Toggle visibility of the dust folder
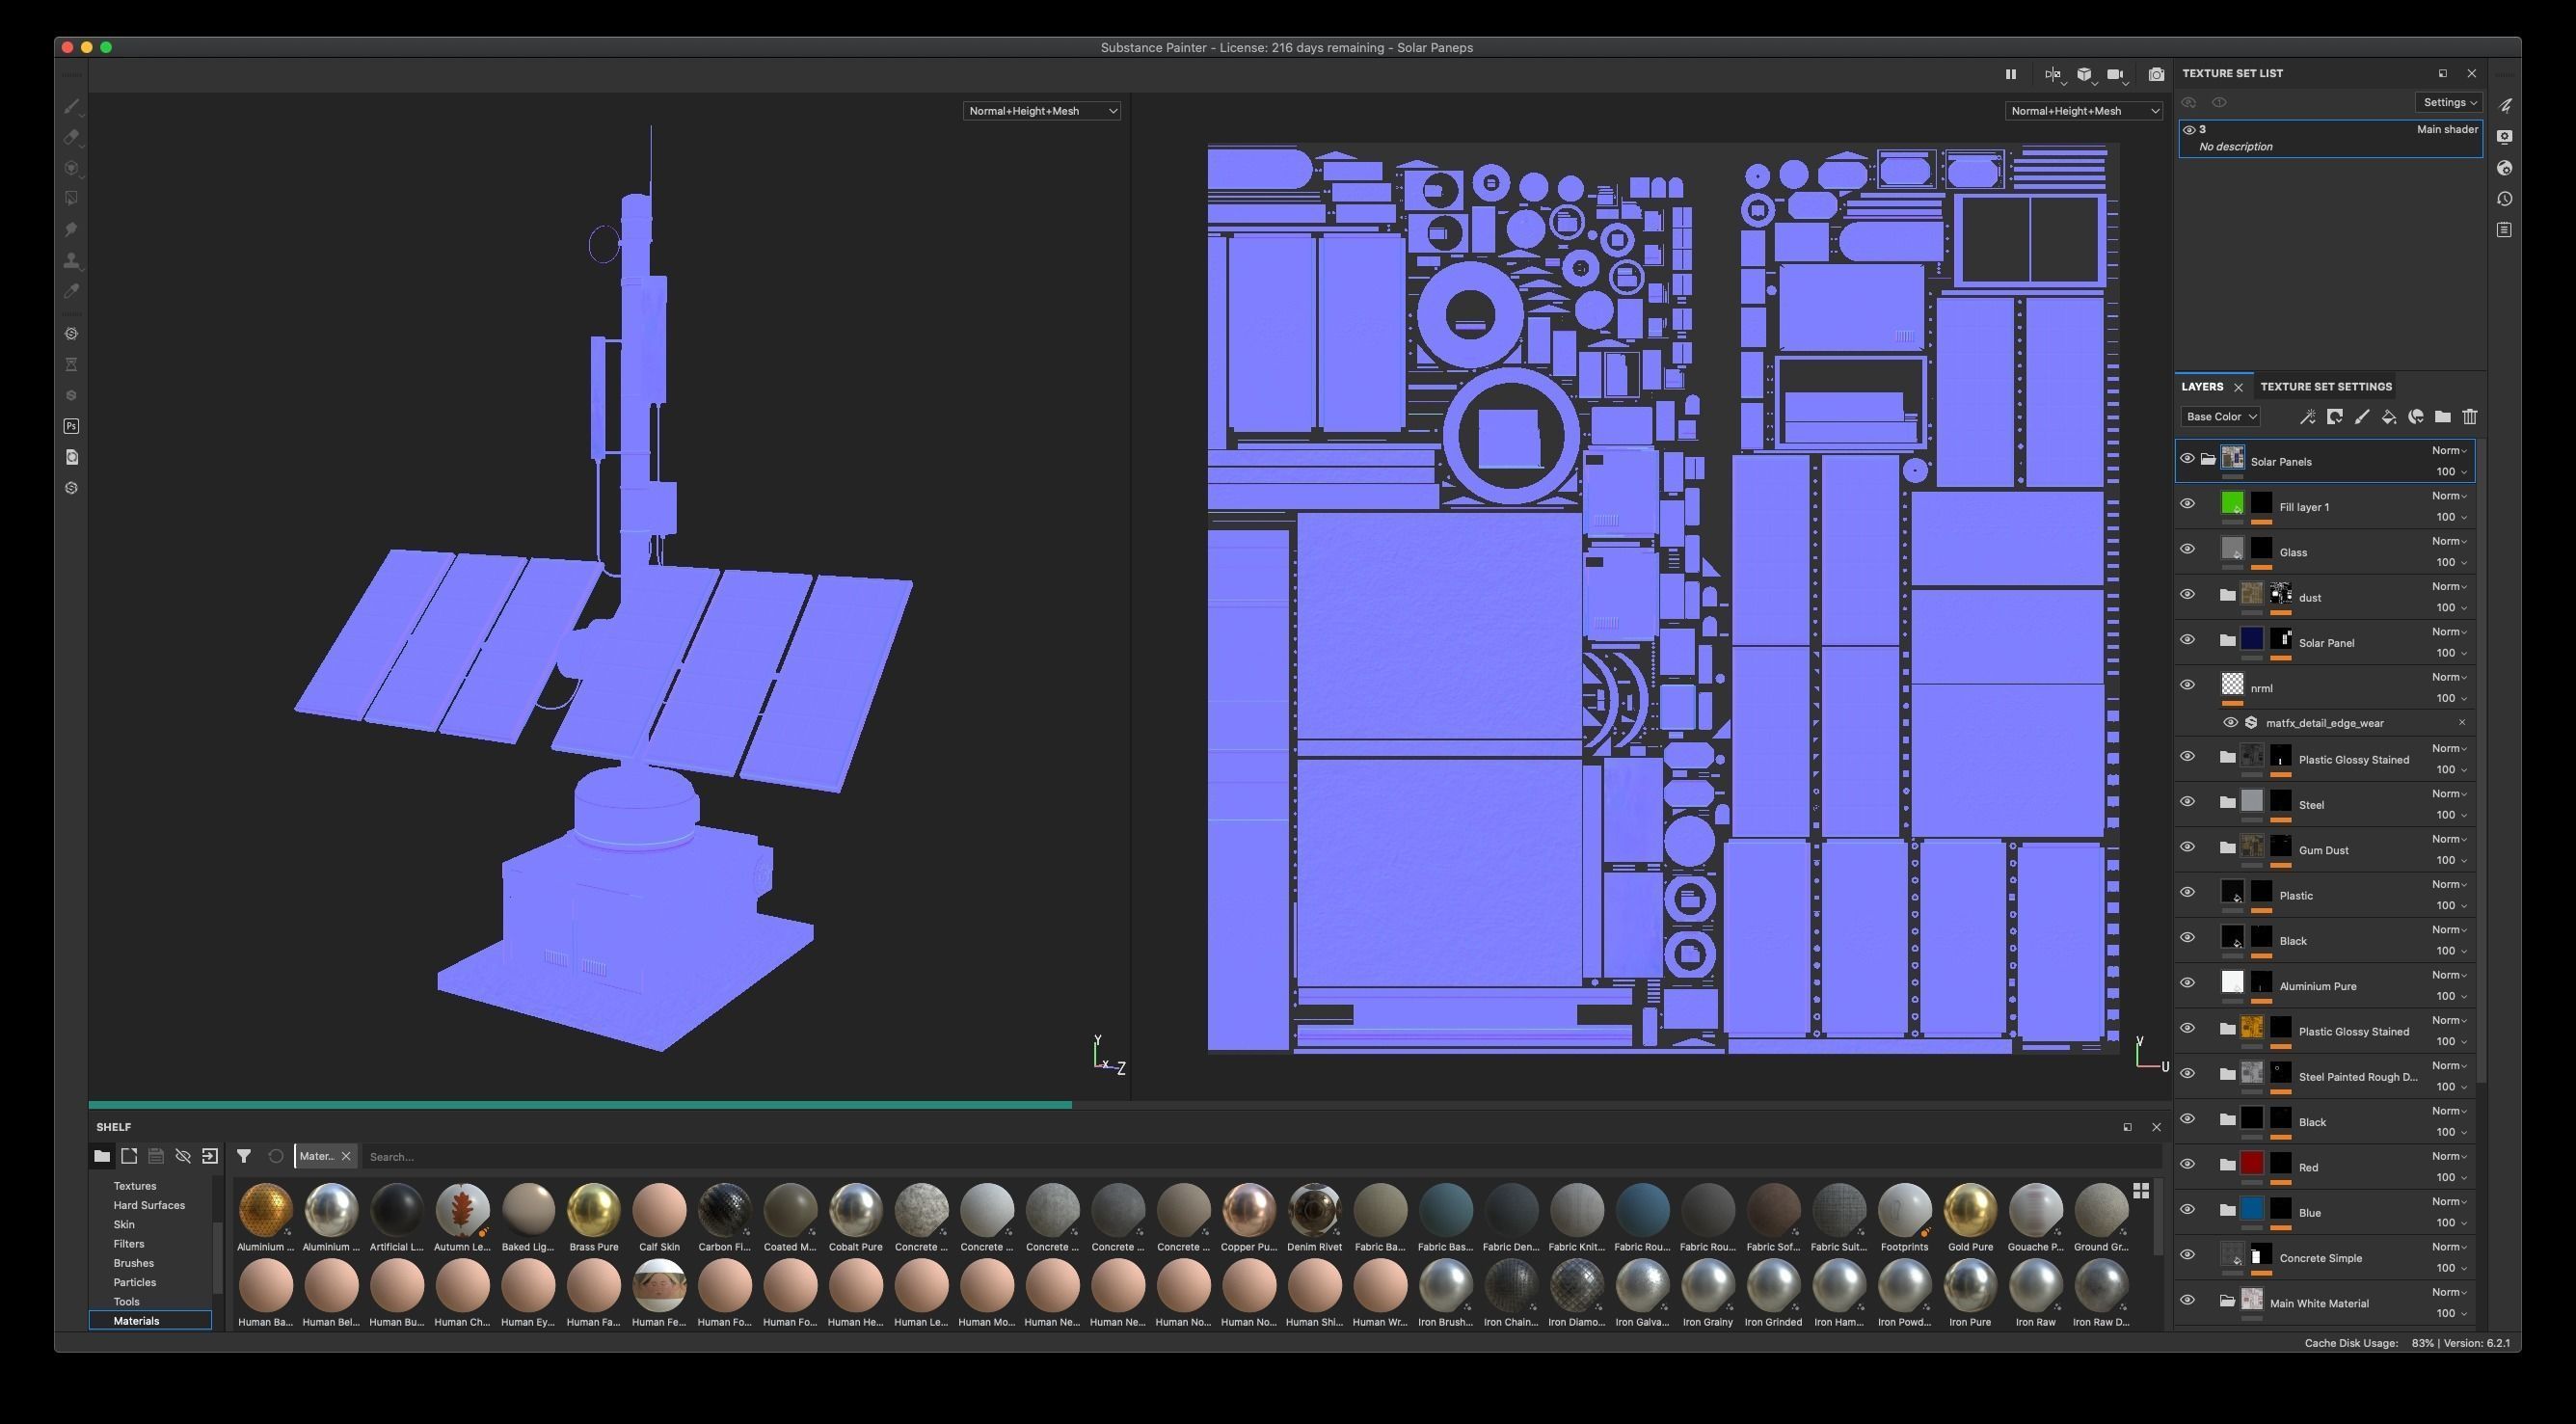This screenshot has height=1424, width=2576. pos(2187,594)
